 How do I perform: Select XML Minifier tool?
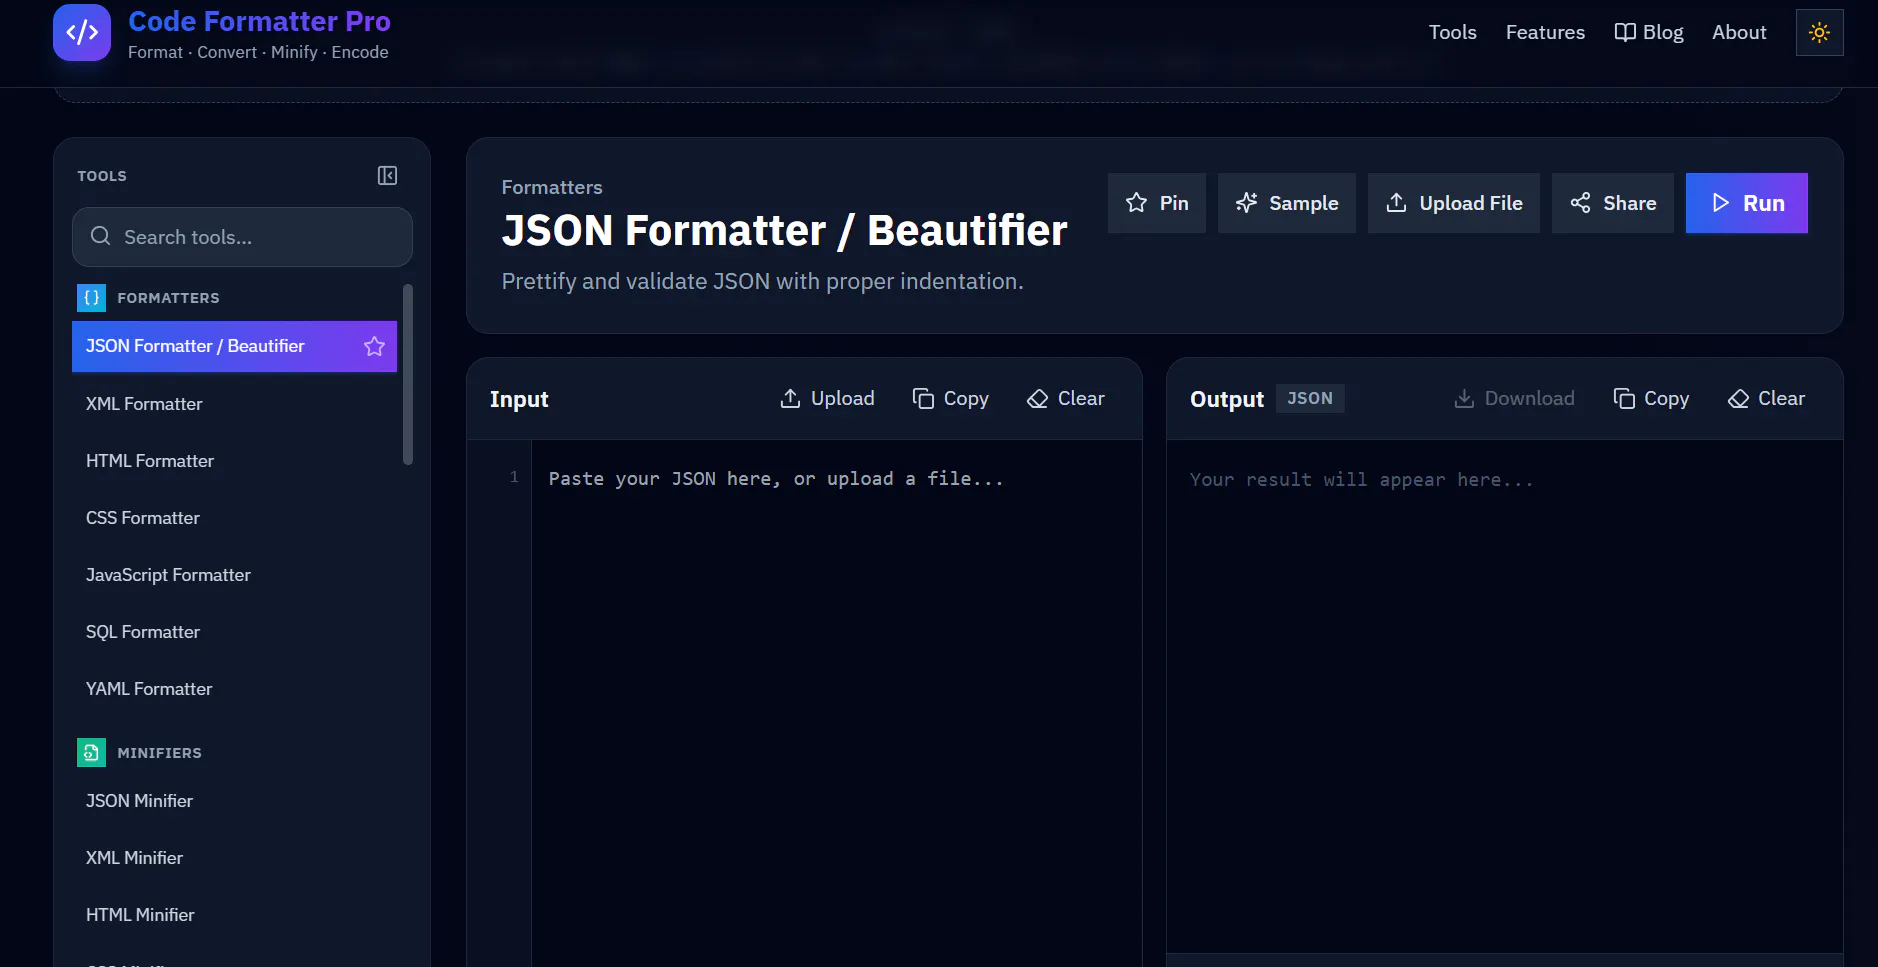point(234,858)
